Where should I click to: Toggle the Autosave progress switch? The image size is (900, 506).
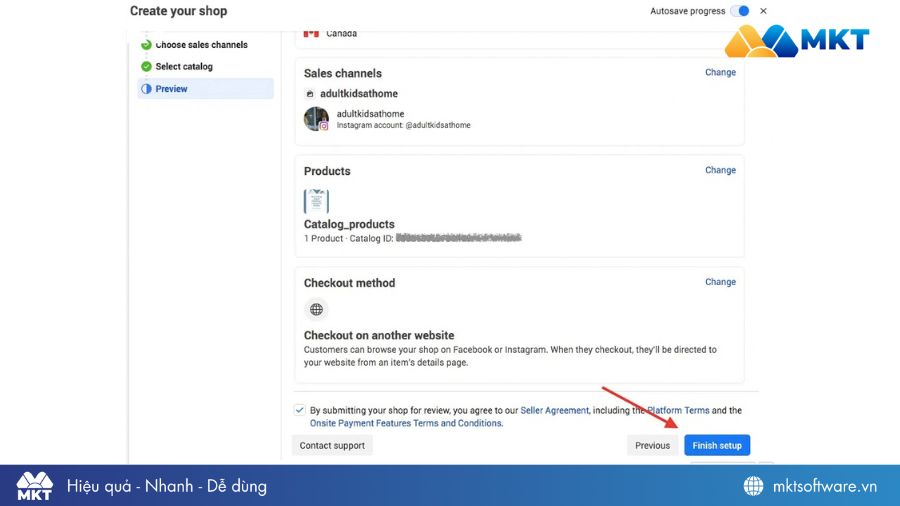click(x=740, y=11)
